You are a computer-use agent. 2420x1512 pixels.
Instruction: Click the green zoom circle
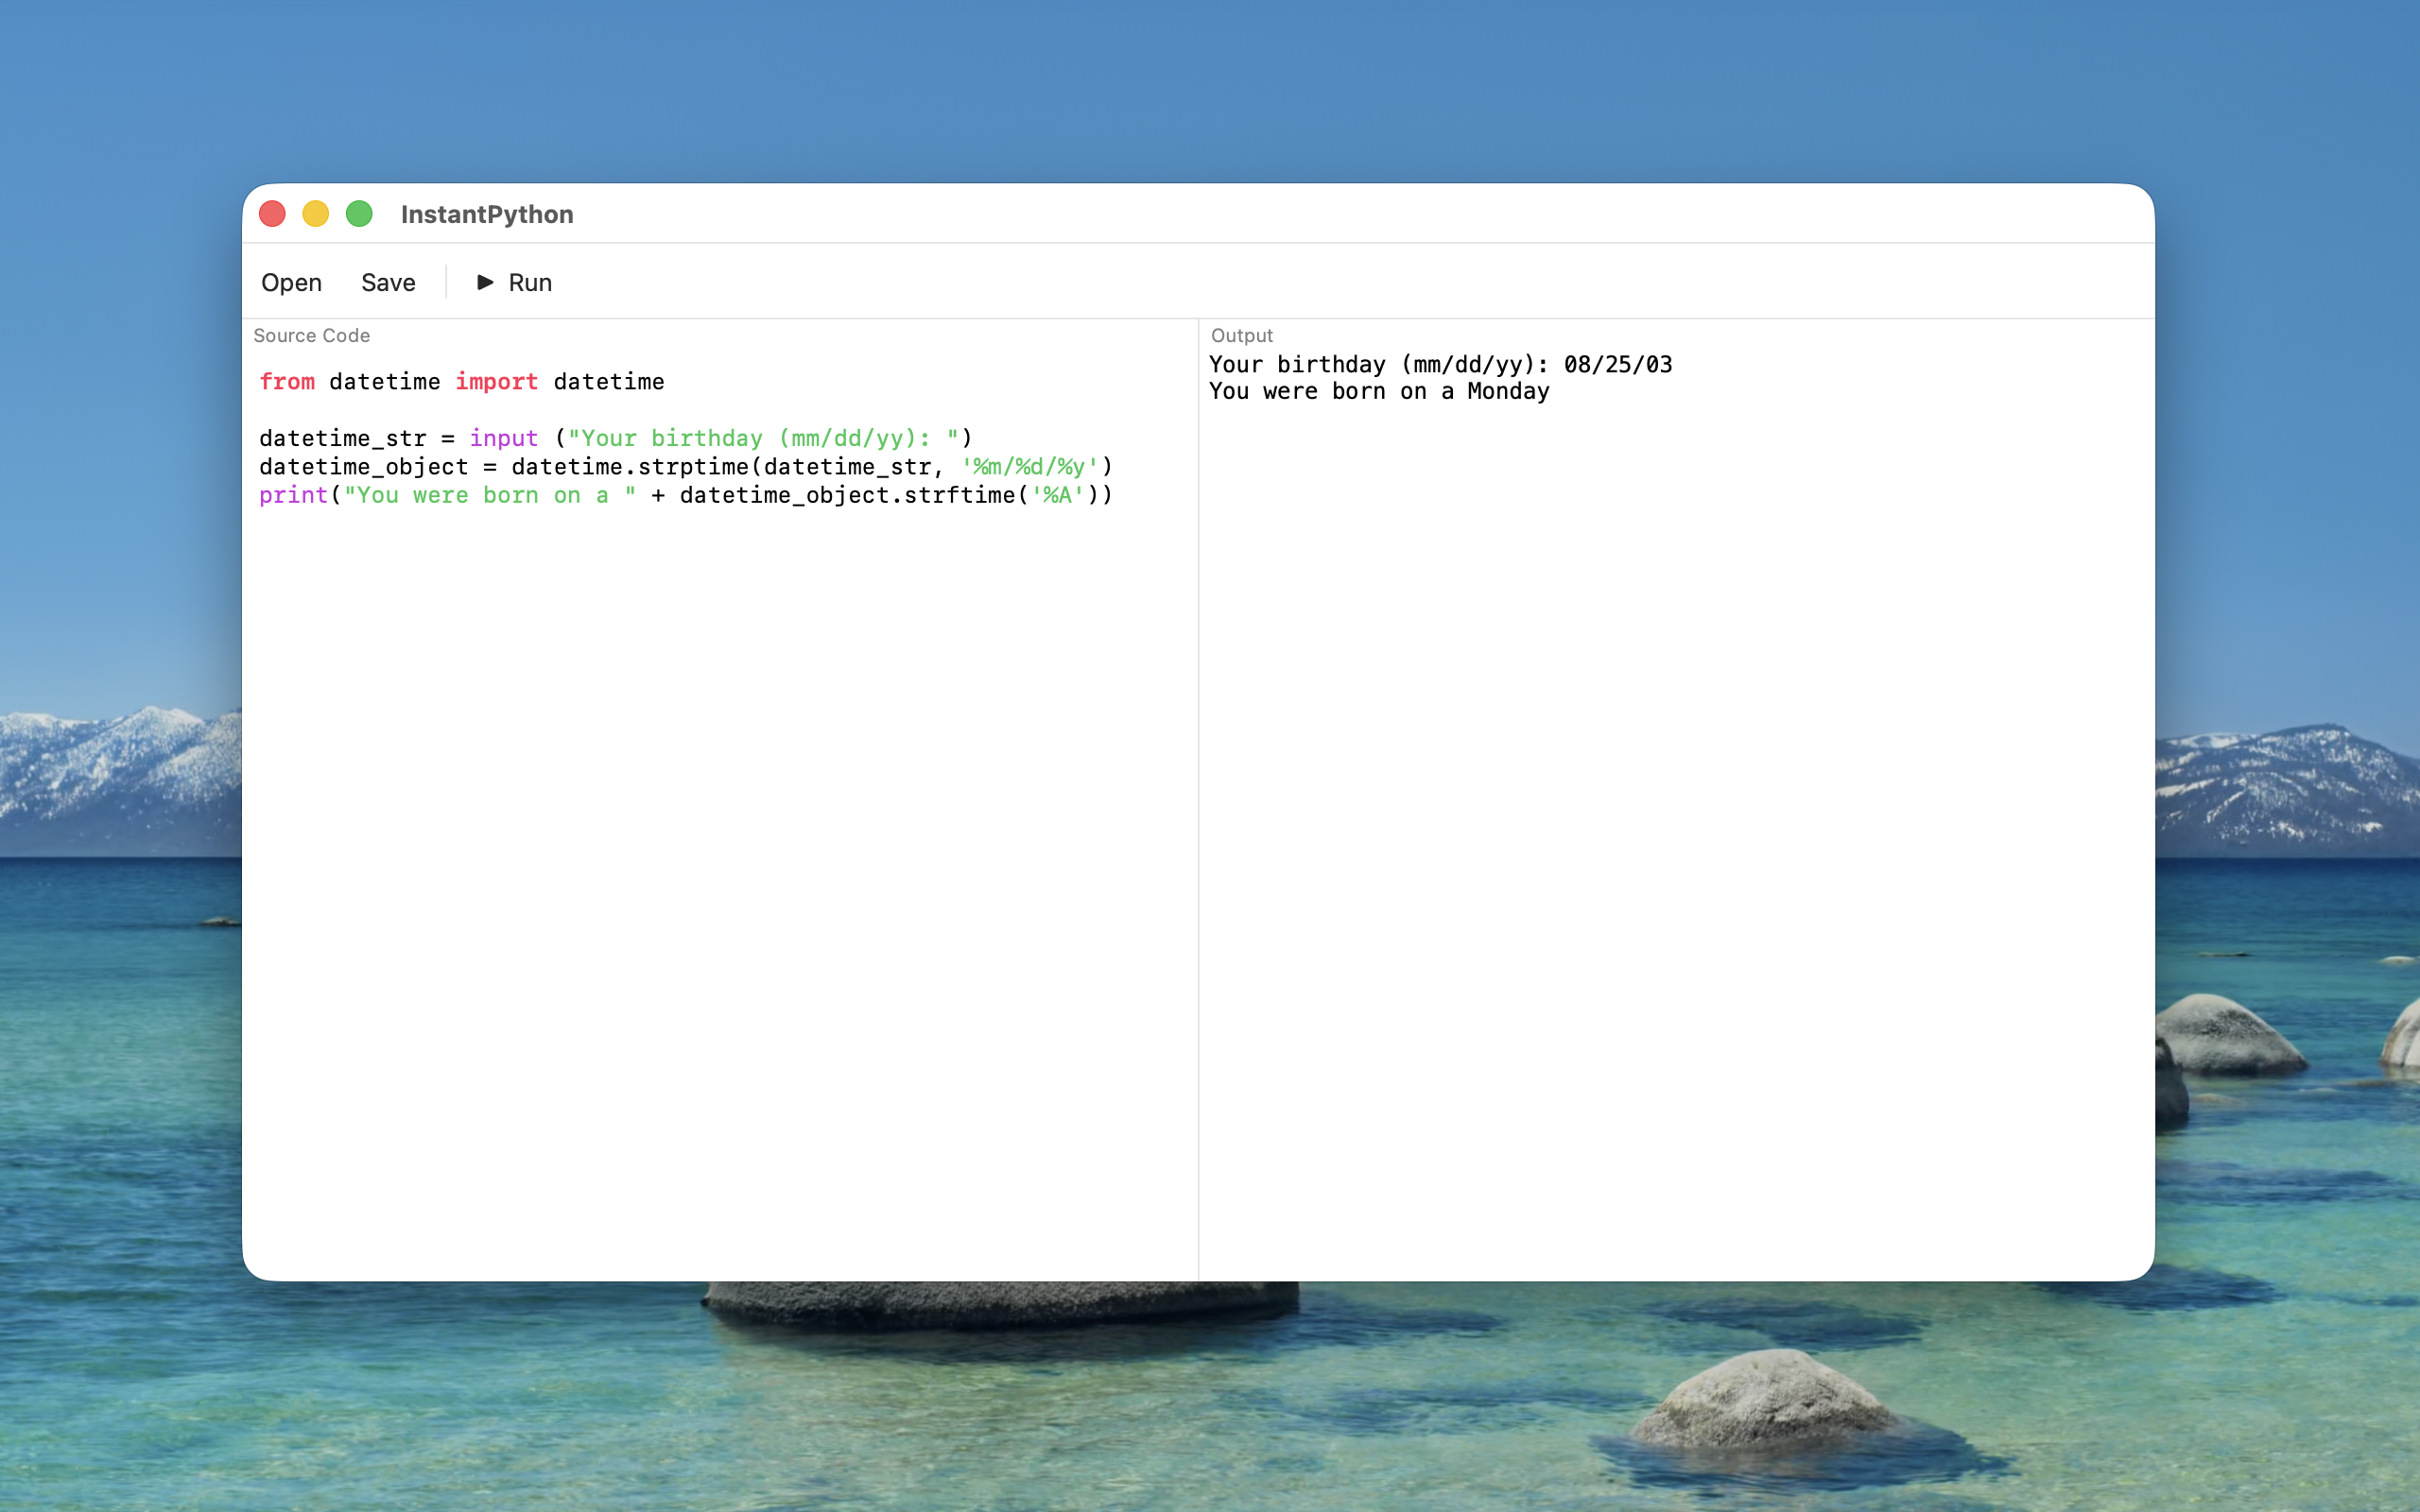pyautogui.click(x=359, y=213)
